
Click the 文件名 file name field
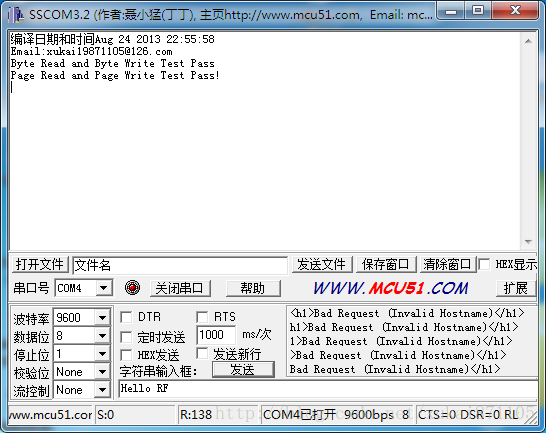coord(180,265)
